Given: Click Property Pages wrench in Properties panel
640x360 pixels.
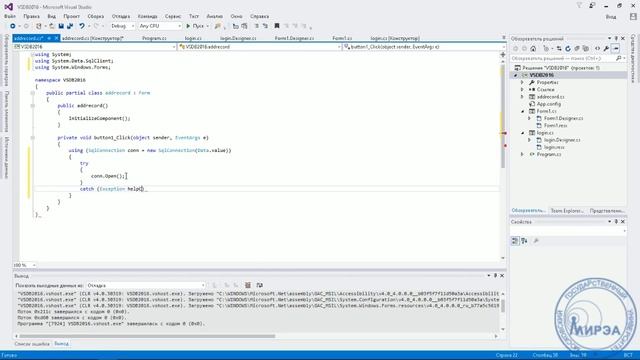Looking at the screenshot, I should coord(536,241).
